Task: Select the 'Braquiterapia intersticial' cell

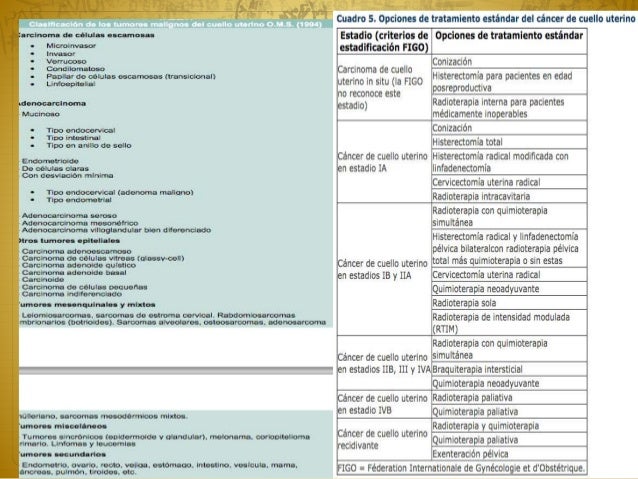Action: click(509, 369)
